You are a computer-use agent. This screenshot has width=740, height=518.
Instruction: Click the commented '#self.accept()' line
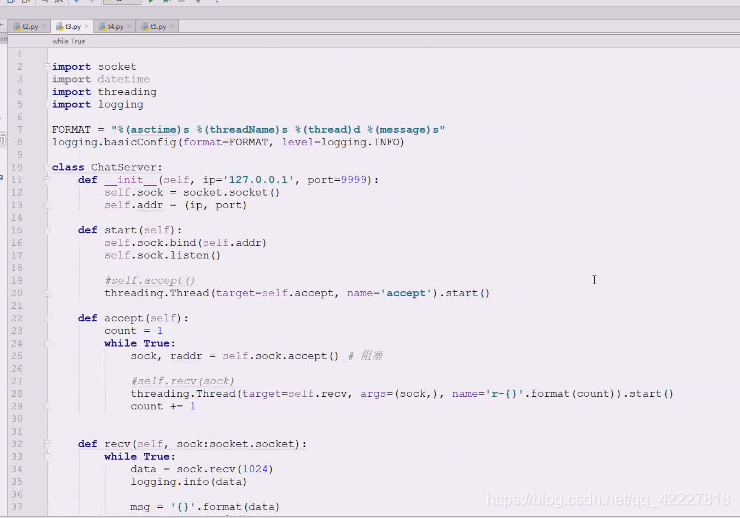coord(150,281)
